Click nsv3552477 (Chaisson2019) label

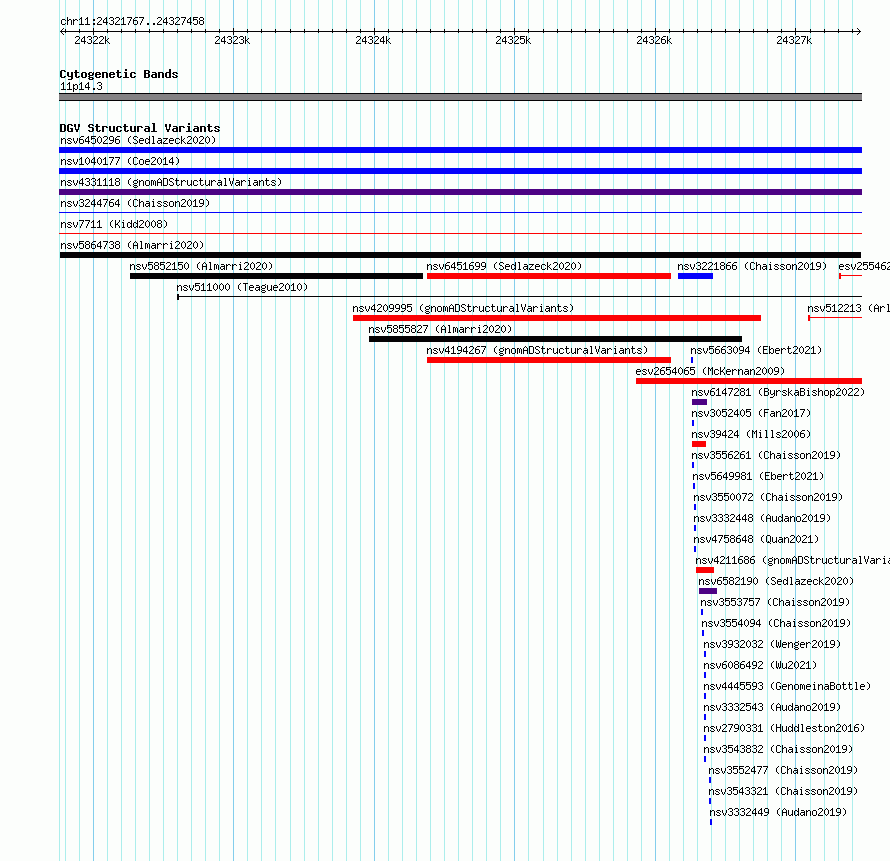click(783, 770)
